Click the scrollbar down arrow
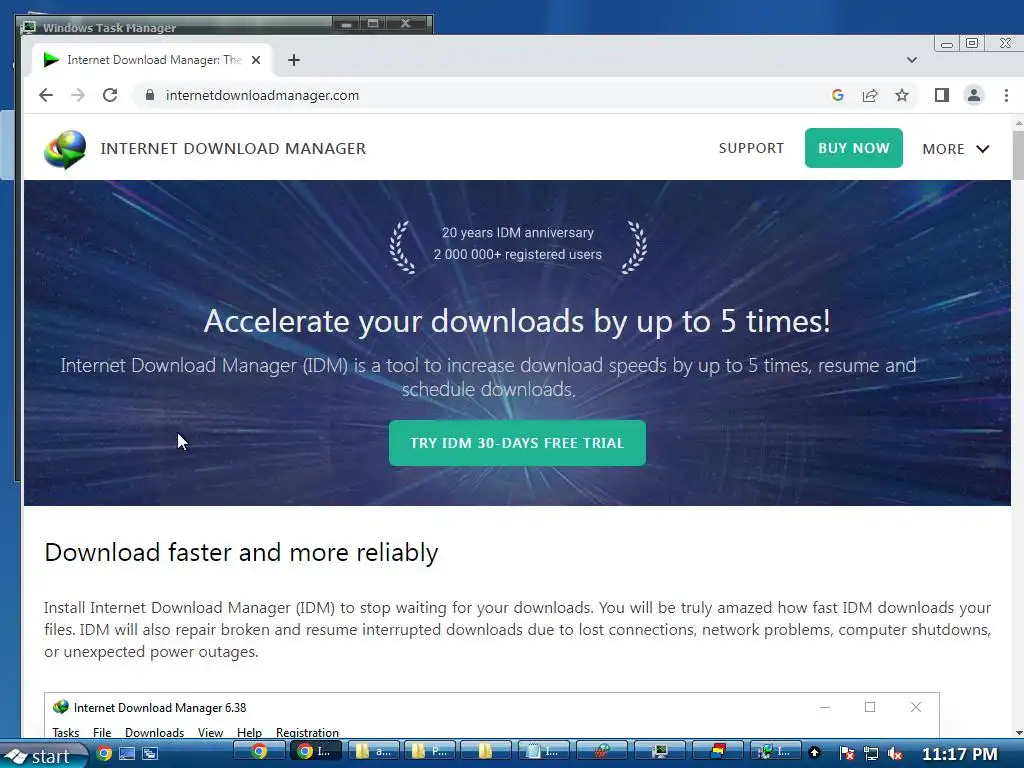The image size is (1024, 768). pos(1018,733)
